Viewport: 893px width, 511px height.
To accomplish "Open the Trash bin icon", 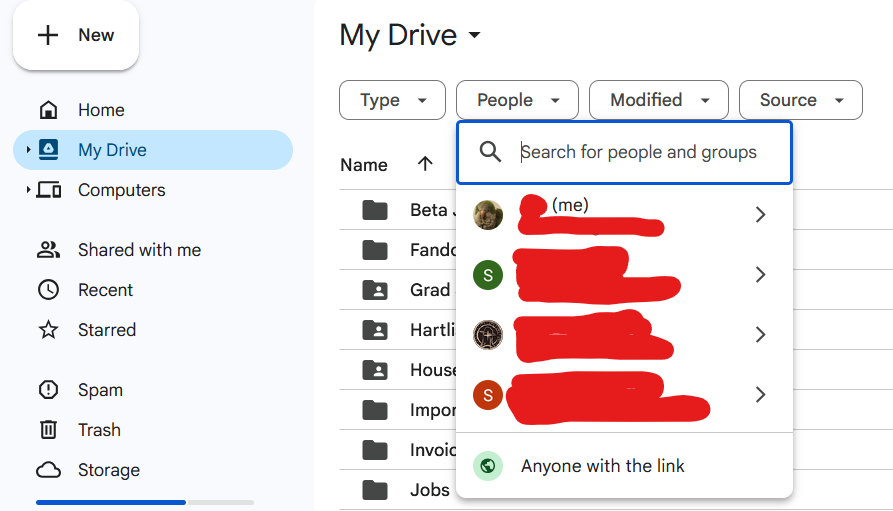I will [x=48, y=430].
